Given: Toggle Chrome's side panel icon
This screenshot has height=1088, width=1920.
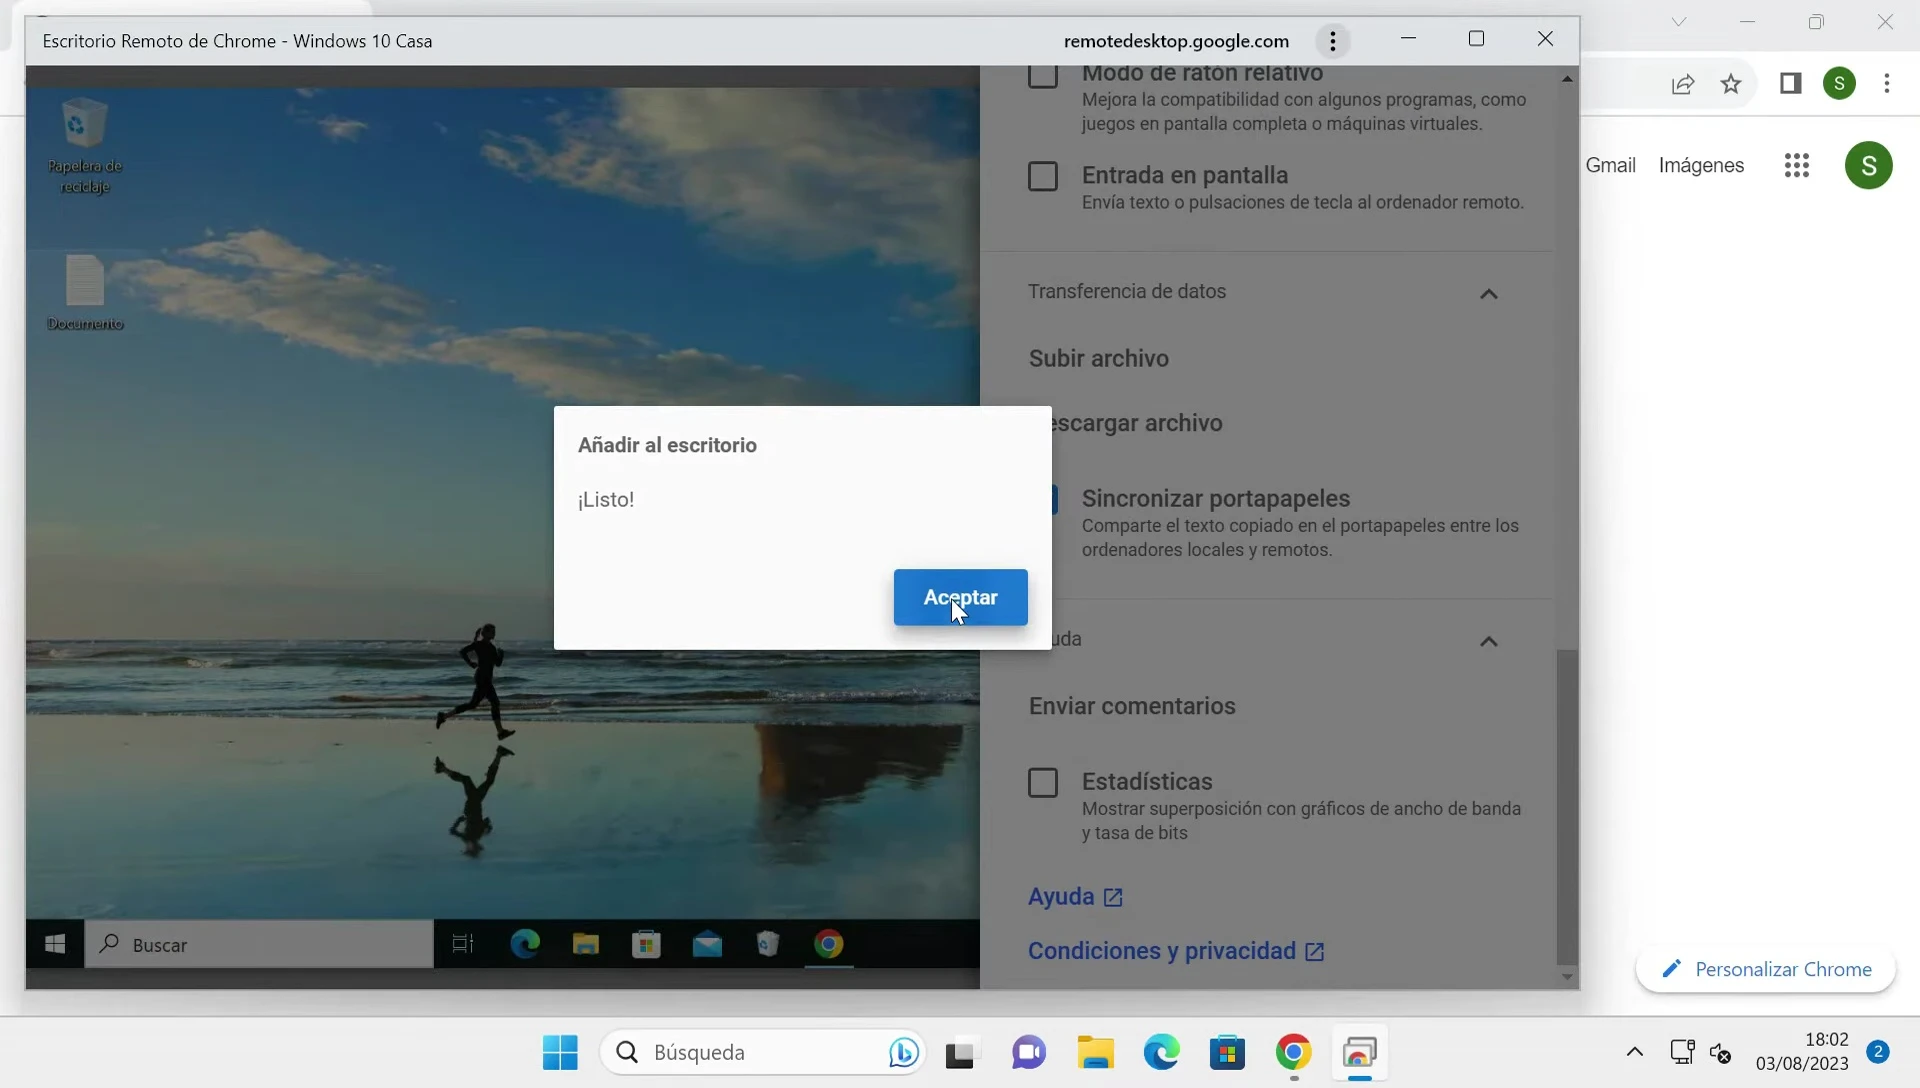Looking at the screenshot, I should tap(1790, 84).
